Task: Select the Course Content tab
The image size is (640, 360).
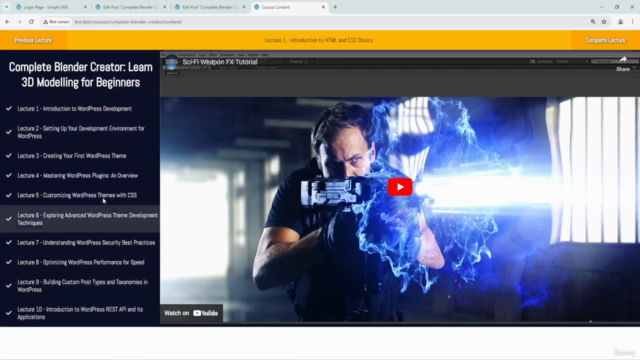Action: (289, 7)
